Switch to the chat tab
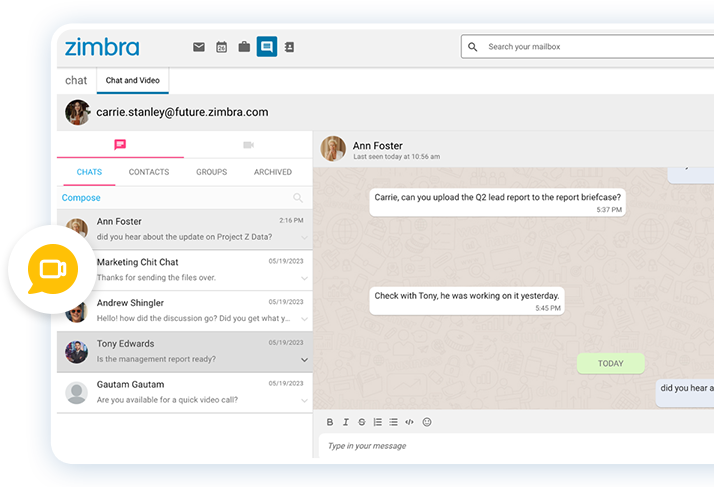 point(76,81)
